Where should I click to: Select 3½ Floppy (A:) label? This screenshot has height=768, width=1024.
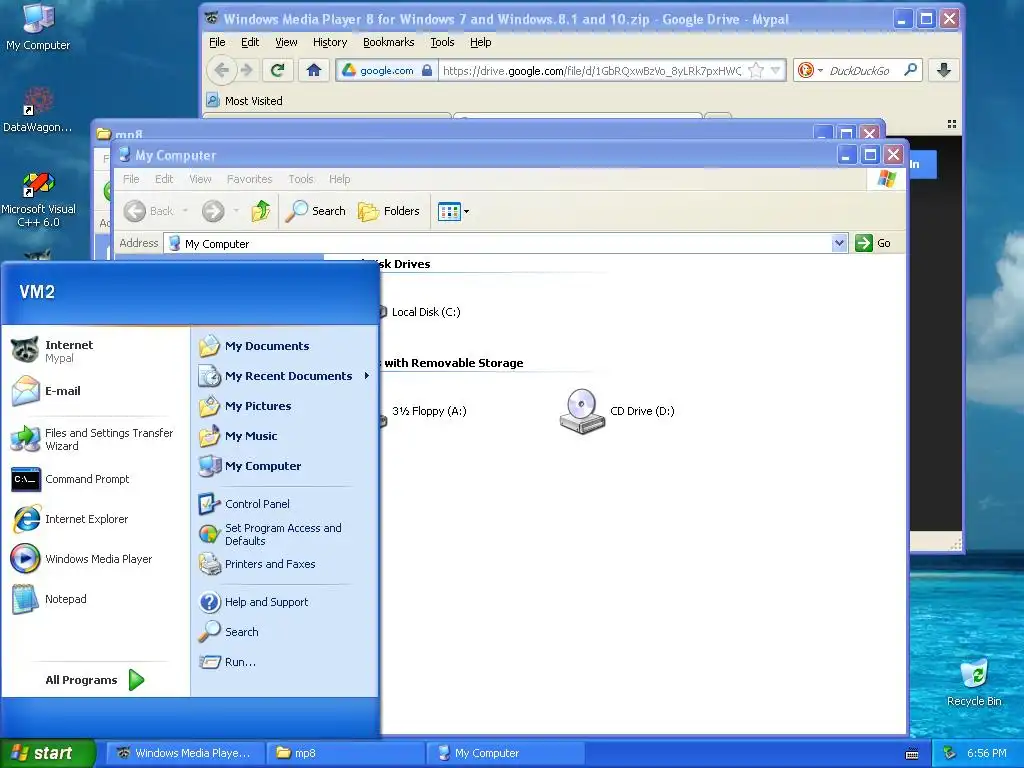click(429, 411)
